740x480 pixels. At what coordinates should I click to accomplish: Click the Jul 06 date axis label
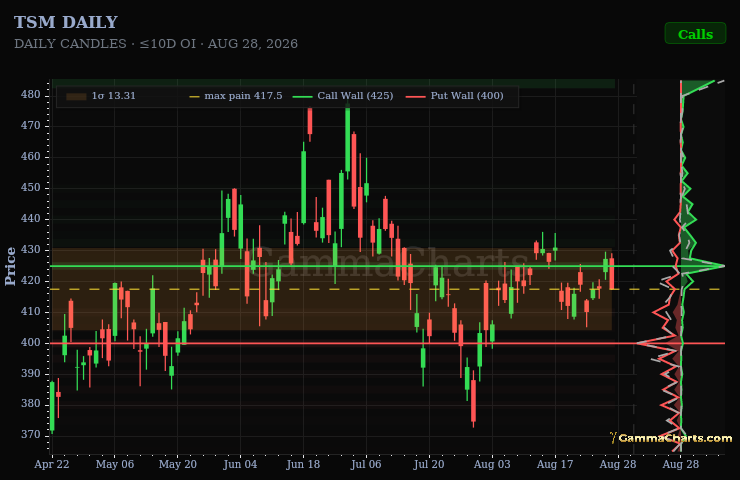click(x=366, y=464)
